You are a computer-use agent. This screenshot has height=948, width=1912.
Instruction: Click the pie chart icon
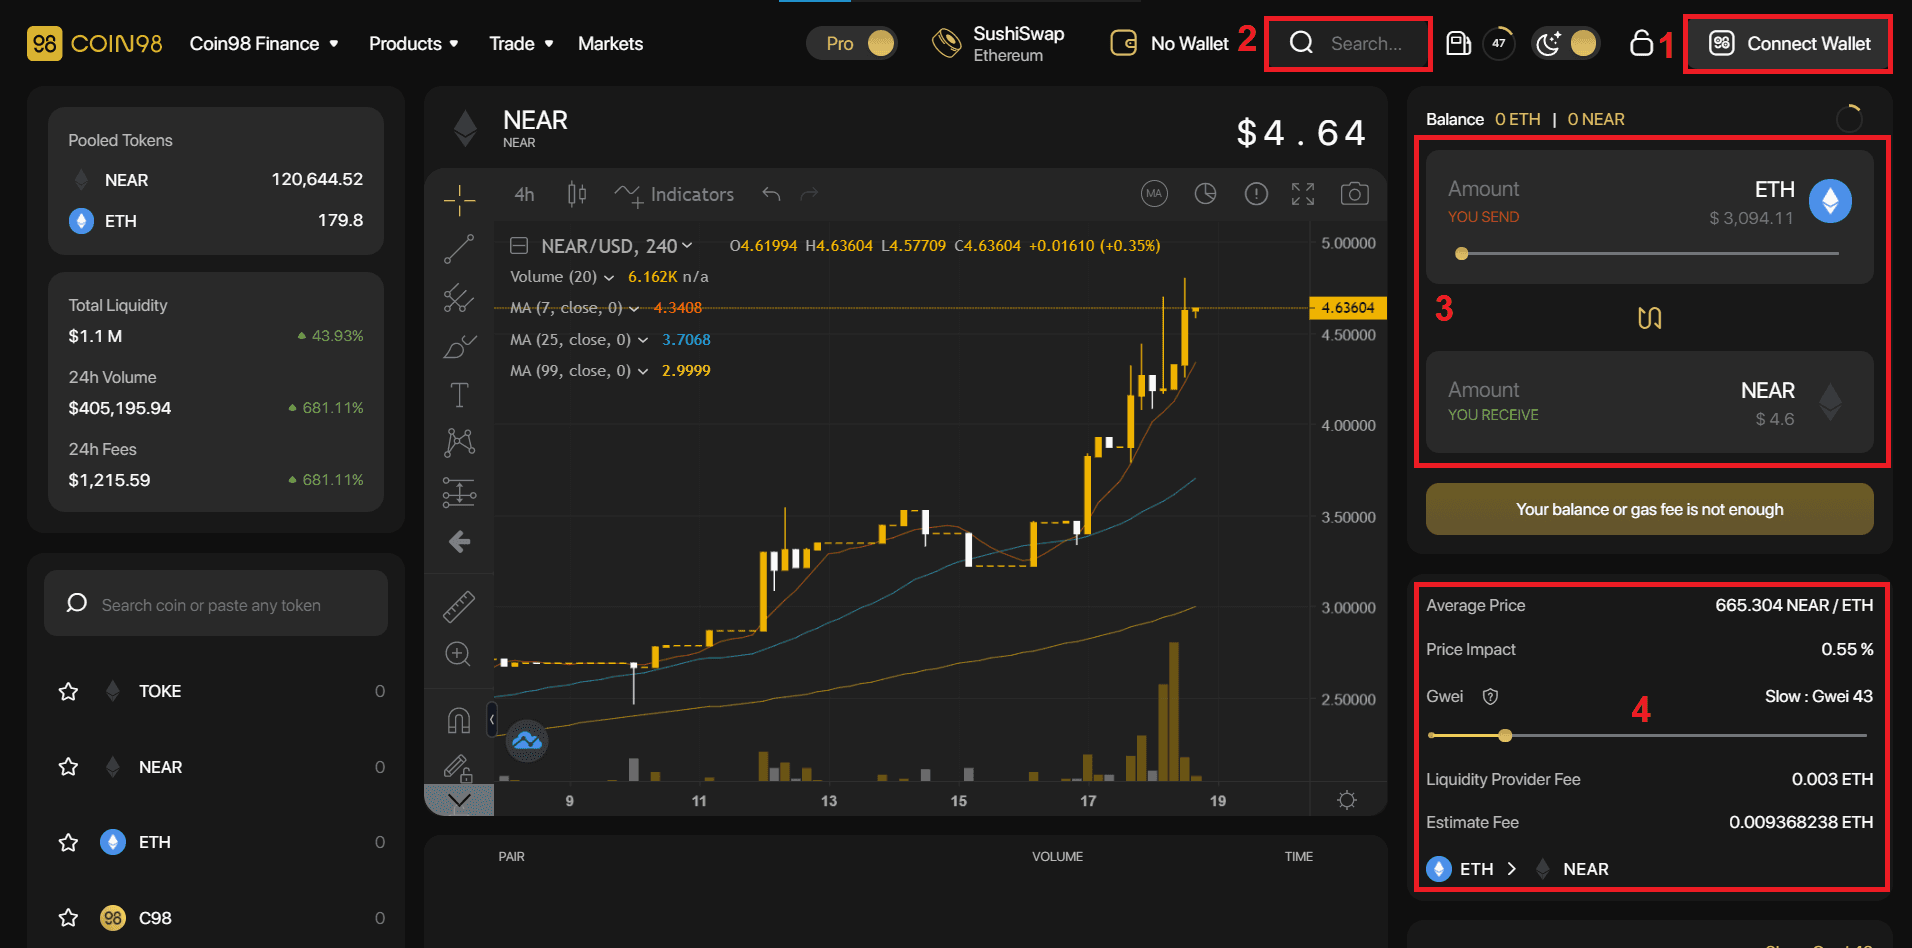pyautogui.click(x=1206, y=194)
